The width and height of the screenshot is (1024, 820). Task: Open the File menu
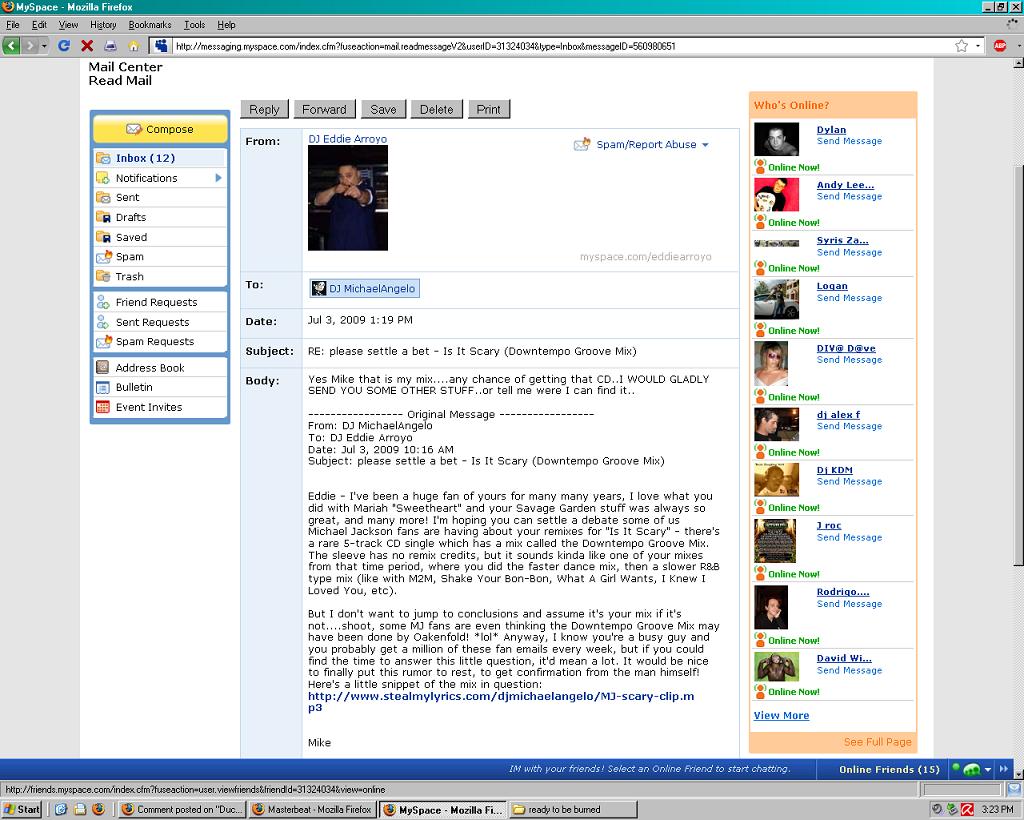click(12, 25)
